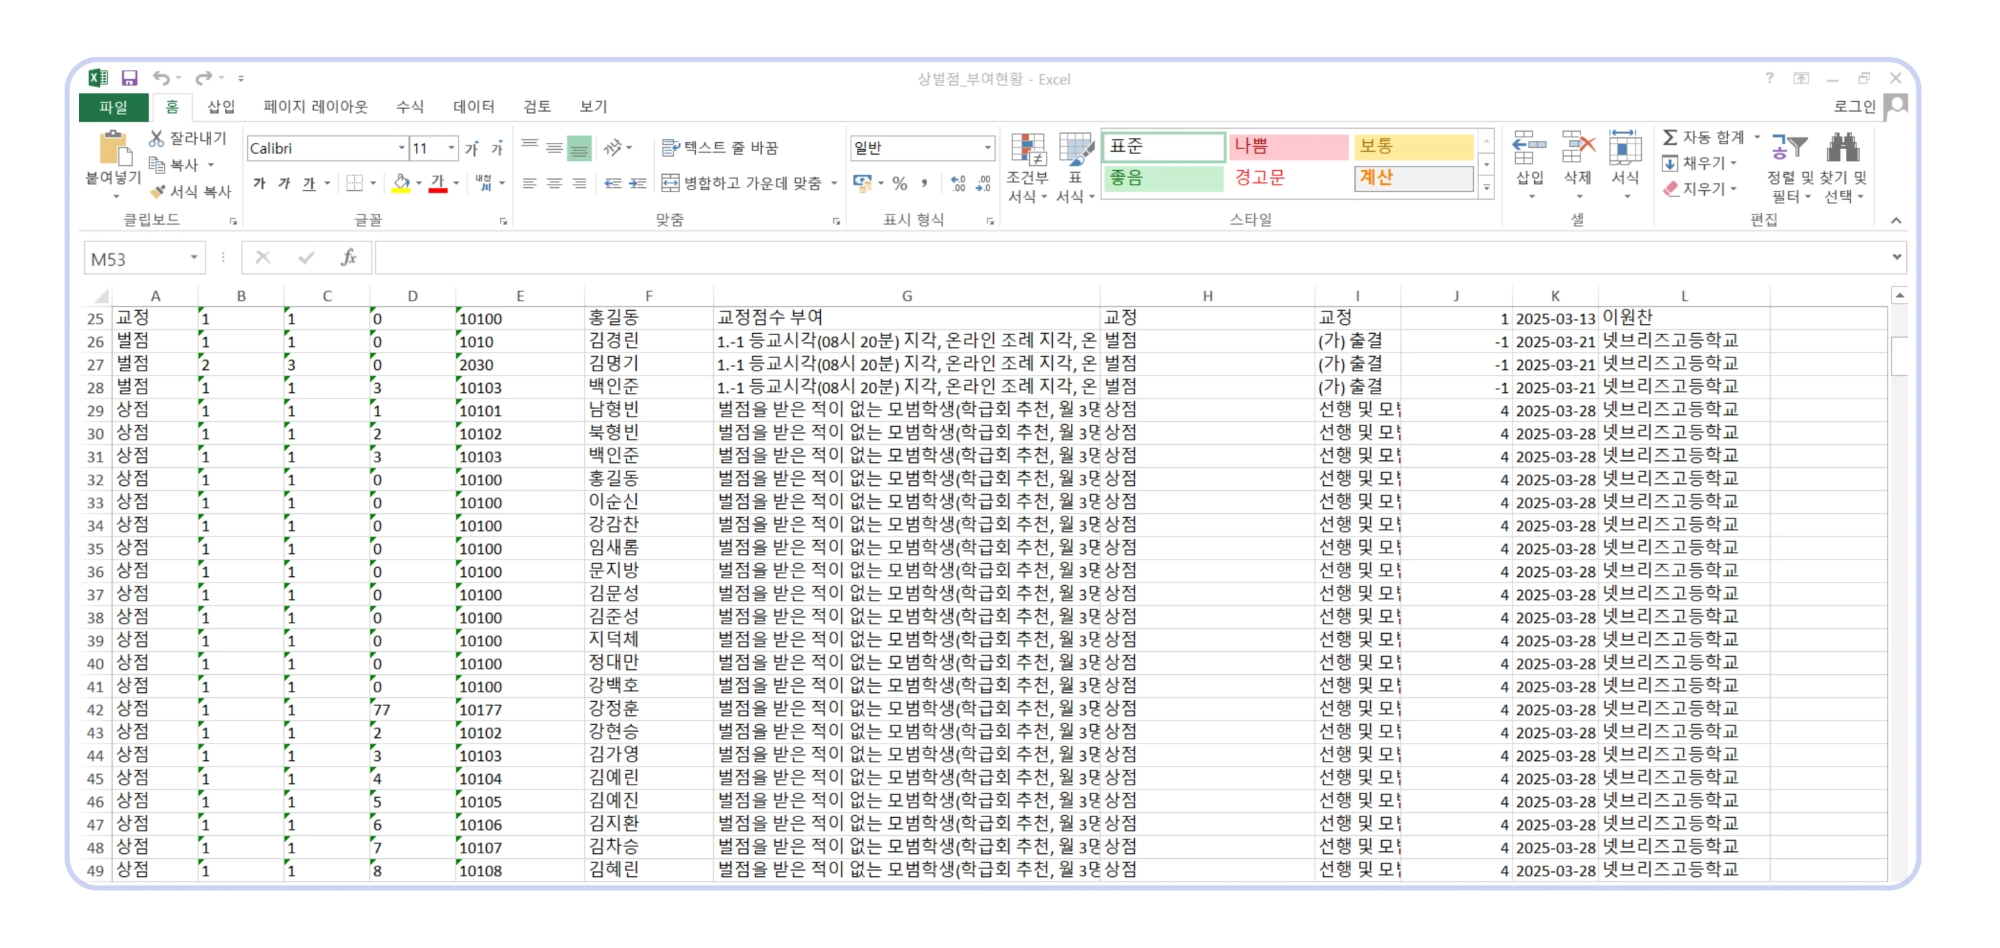
Task: Expand the formula bar
Action: [1896, 257]
